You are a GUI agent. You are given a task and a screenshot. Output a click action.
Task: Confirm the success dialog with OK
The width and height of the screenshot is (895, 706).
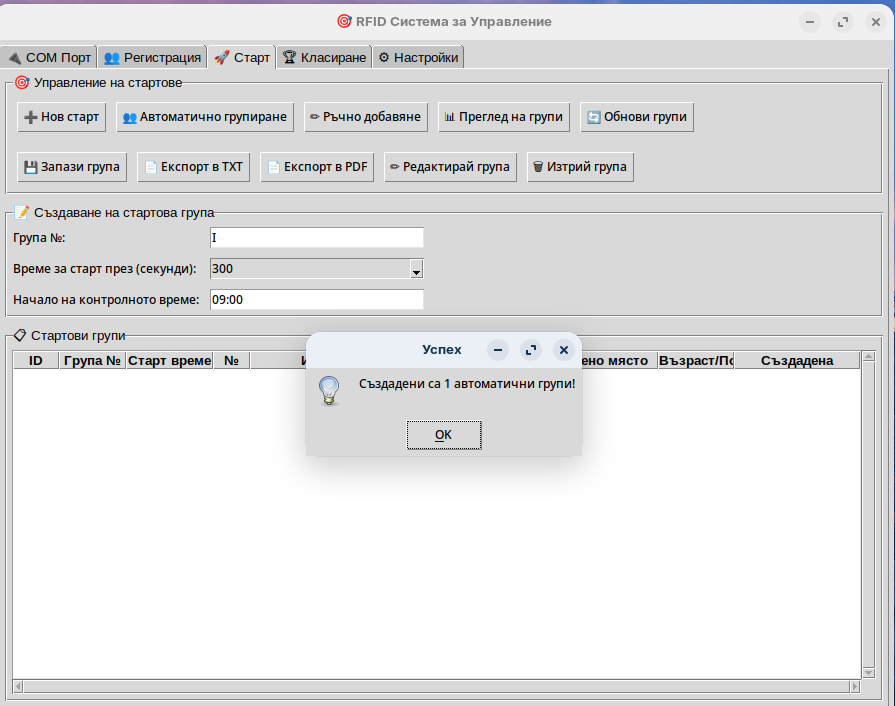pyautogui.click(x=444, y=435)
